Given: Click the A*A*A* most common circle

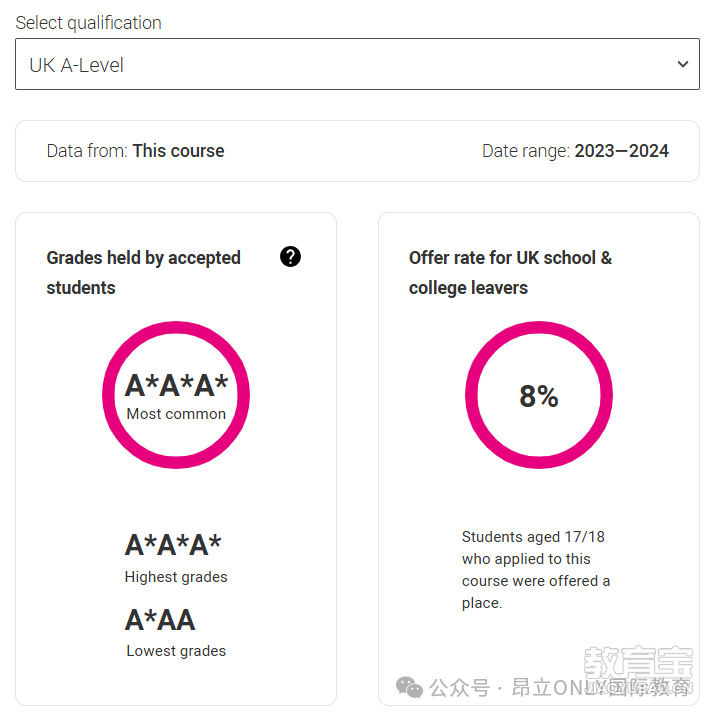Looking at the screenshot, I should point(176,395).
